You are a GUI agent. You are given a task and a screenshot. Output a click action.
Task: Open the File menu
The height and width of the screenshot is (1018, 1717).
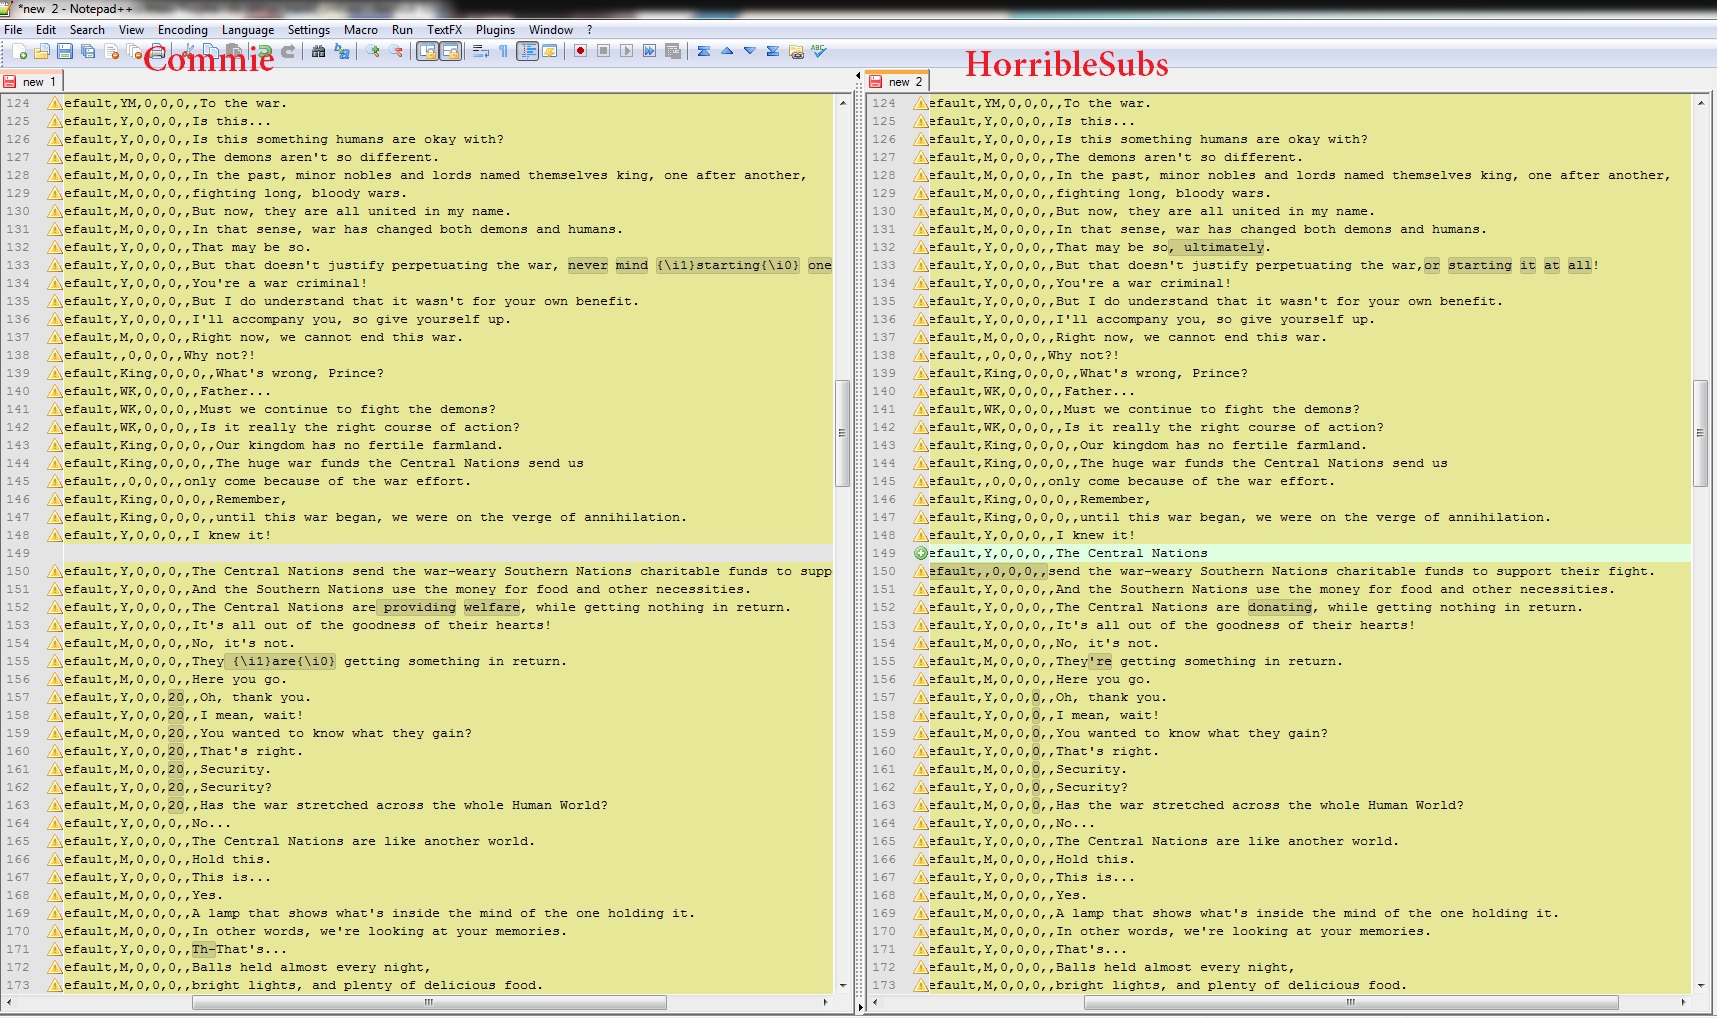click(x=13, y=30)
